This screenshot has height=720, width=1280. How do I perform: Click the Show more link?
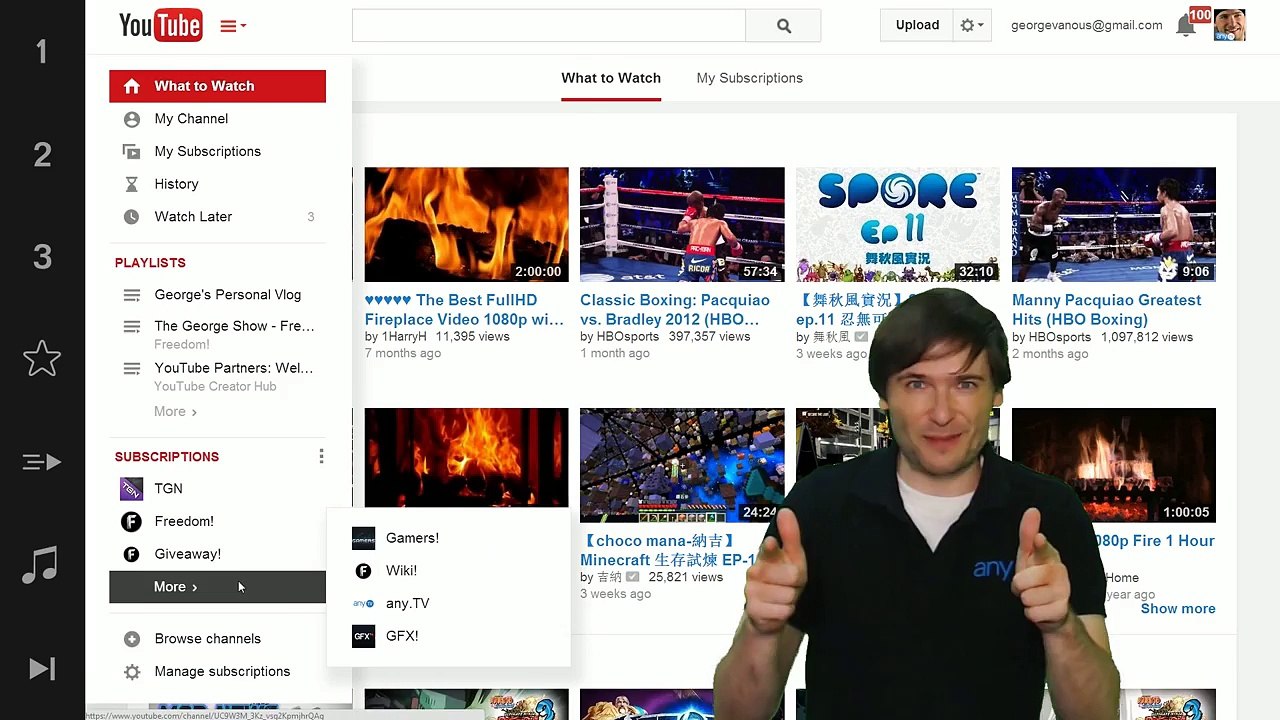coord(1178,609)
